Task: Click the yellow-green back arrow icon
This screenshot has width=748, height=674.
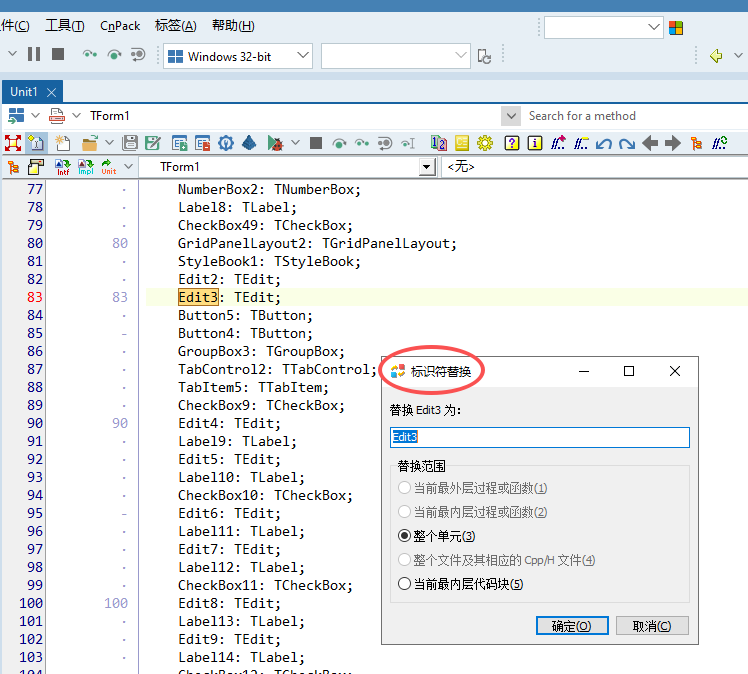Action: (716, 56)
